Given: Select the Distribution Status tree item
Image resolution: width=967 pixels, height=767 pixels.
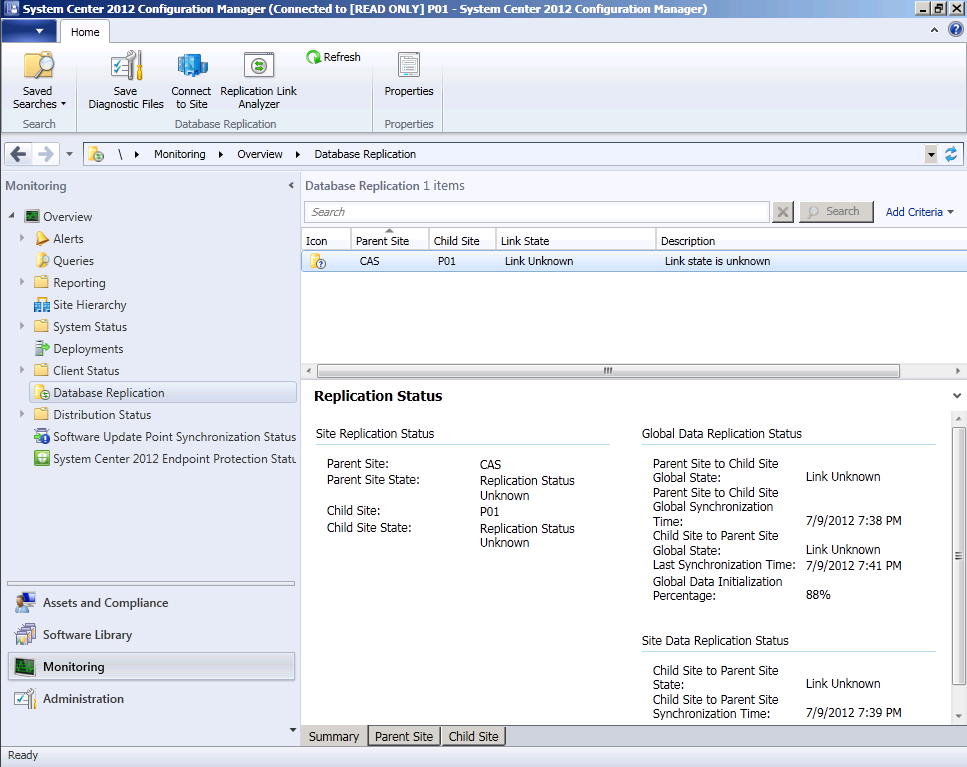Looking at the screenshot, I should 102,415.
